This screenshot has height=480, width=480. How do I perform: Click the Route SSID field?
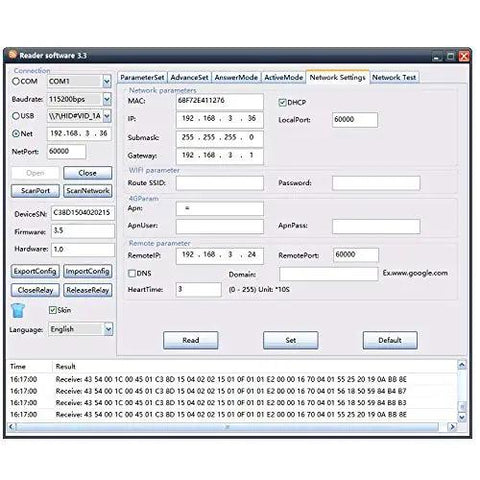pyautogui.click(x=220, y=183)
